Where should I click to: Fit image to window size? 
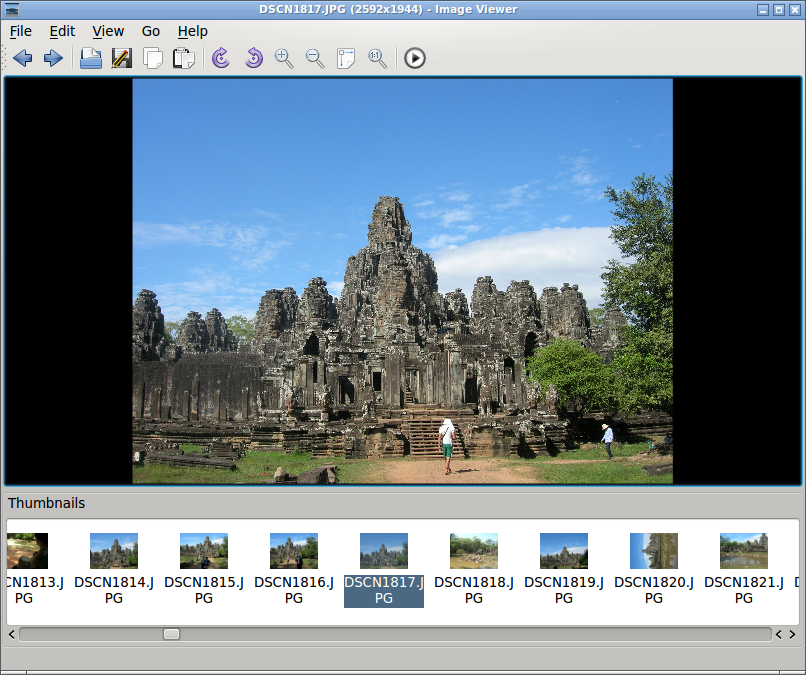[346, 58]
